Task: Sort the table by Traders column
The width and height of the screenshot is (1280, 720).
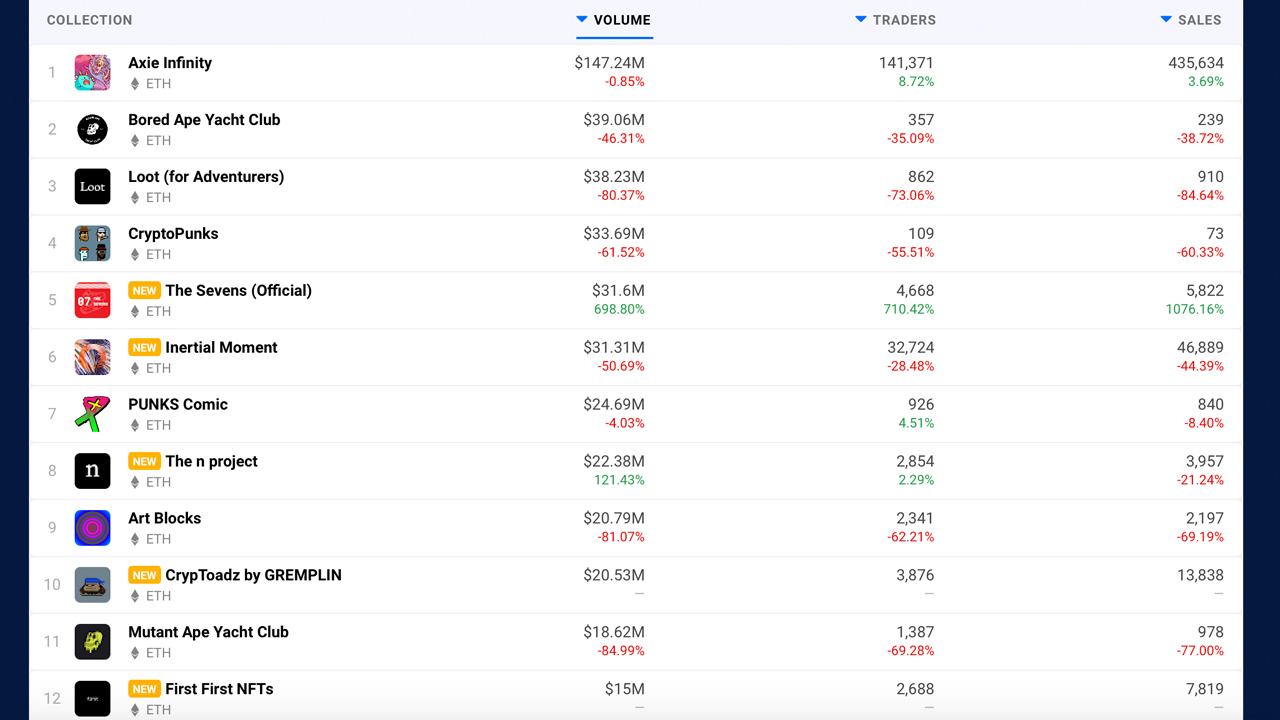Action: point(896,20)
